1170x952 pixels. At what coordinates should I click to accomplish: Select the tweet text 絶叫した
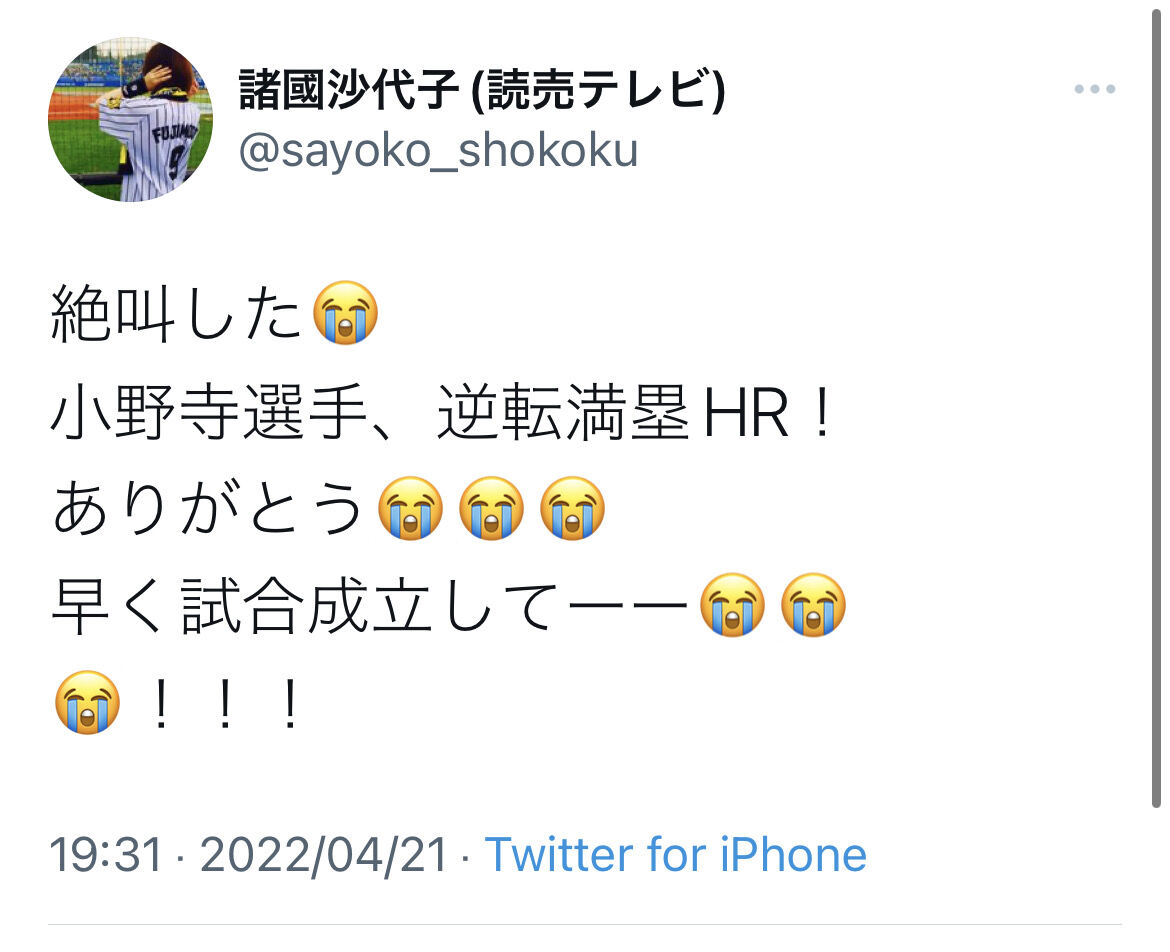tap(175, 315)
